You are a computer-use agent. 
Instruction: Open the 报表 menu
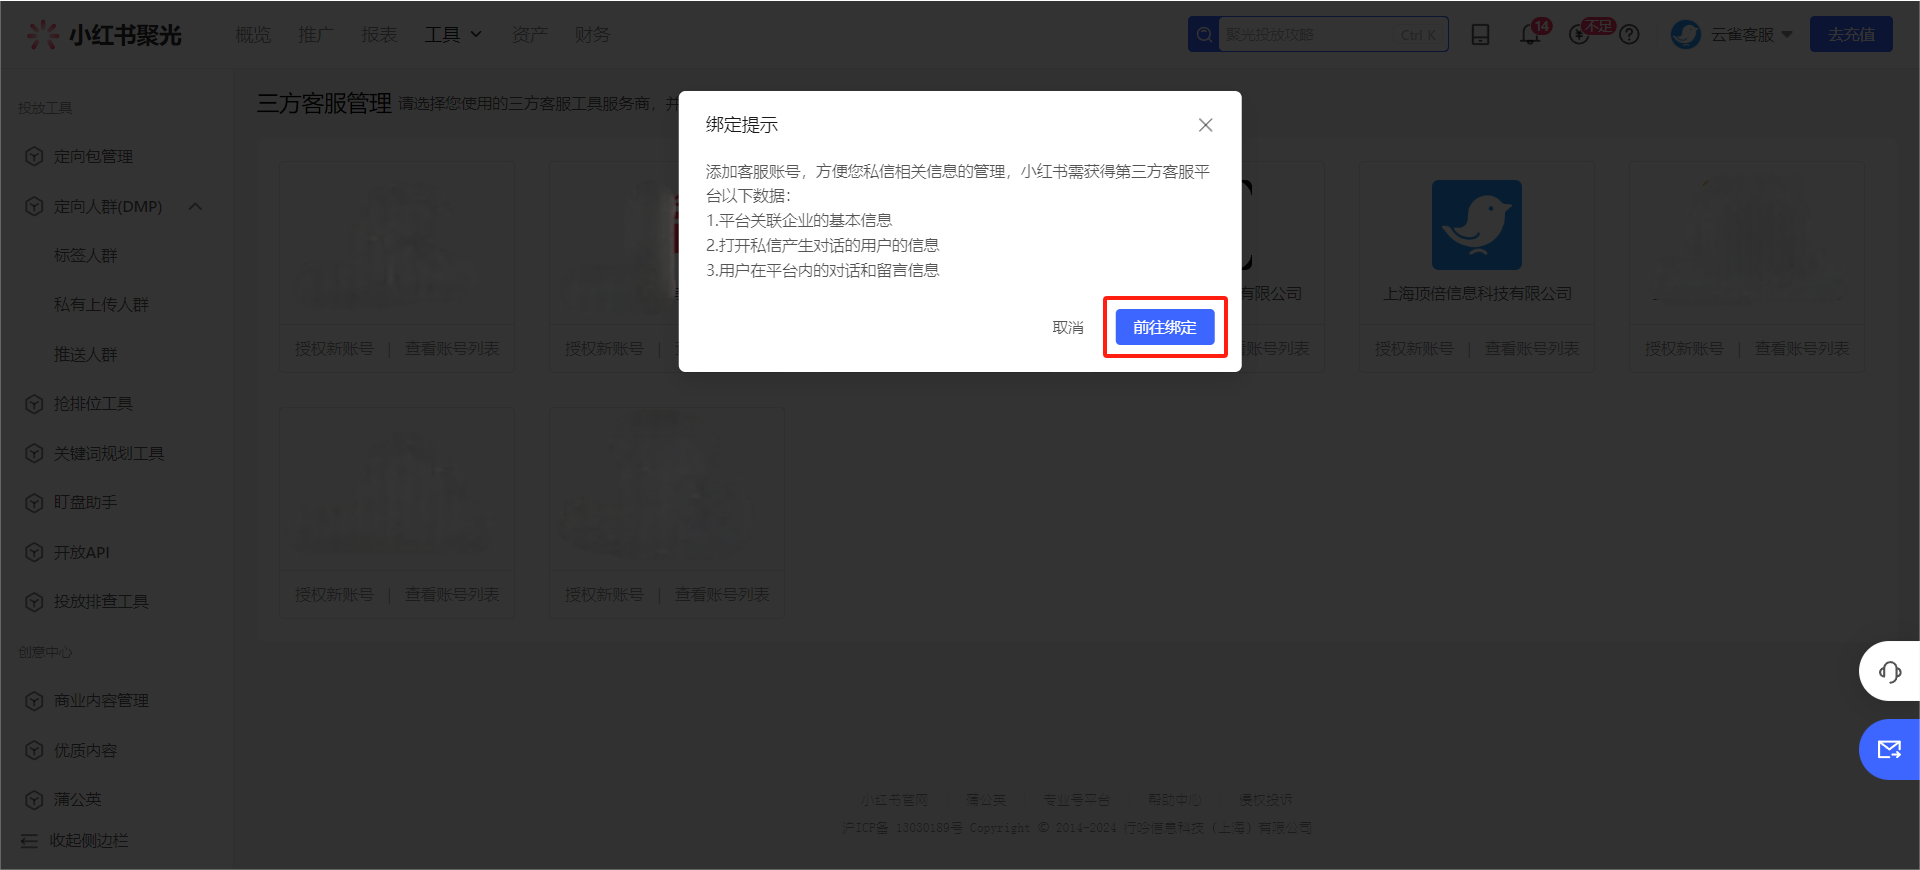click(379, 35)
